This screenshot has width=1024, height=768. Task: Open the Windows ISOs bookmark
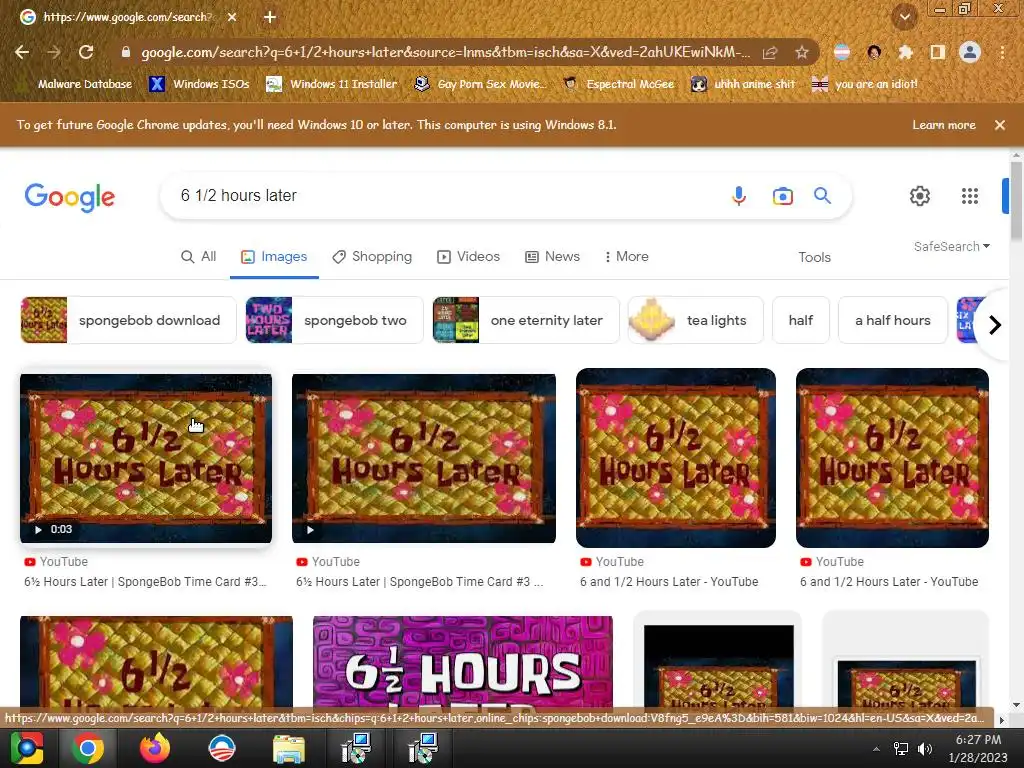[200, 84]
